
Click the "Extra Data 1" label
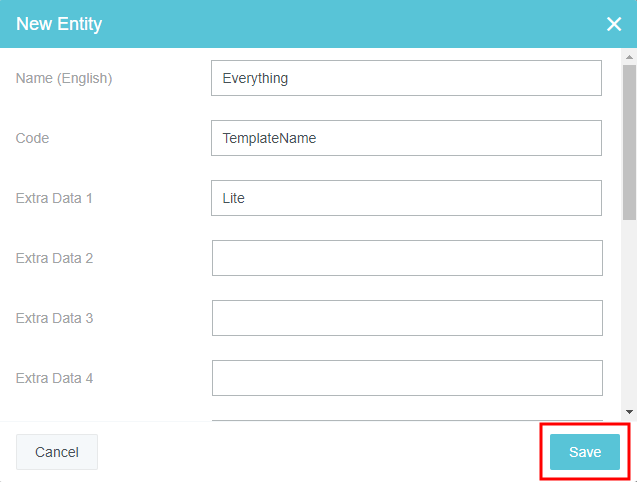54,198
